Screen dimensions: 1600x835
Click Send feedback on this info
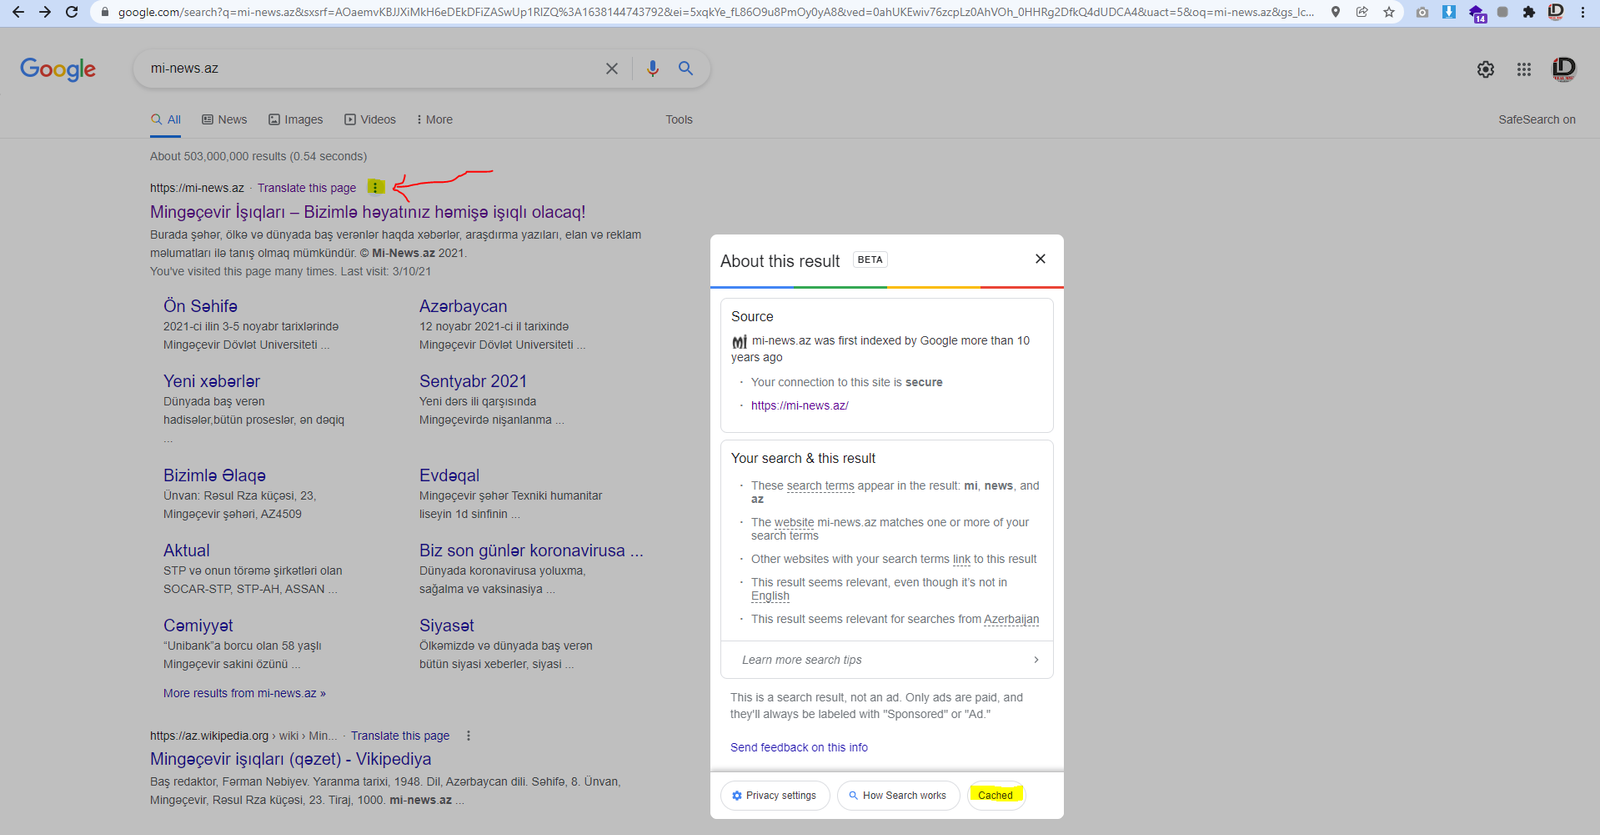click(x=799, y=747)
